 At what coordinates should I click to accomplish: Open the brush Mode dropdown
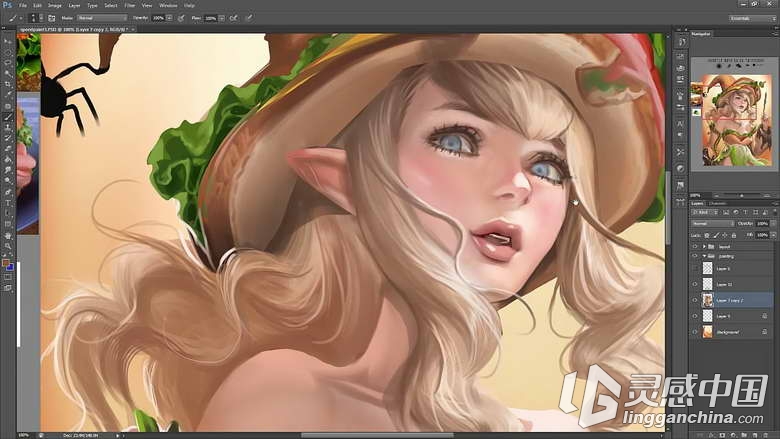coord(102,18)
